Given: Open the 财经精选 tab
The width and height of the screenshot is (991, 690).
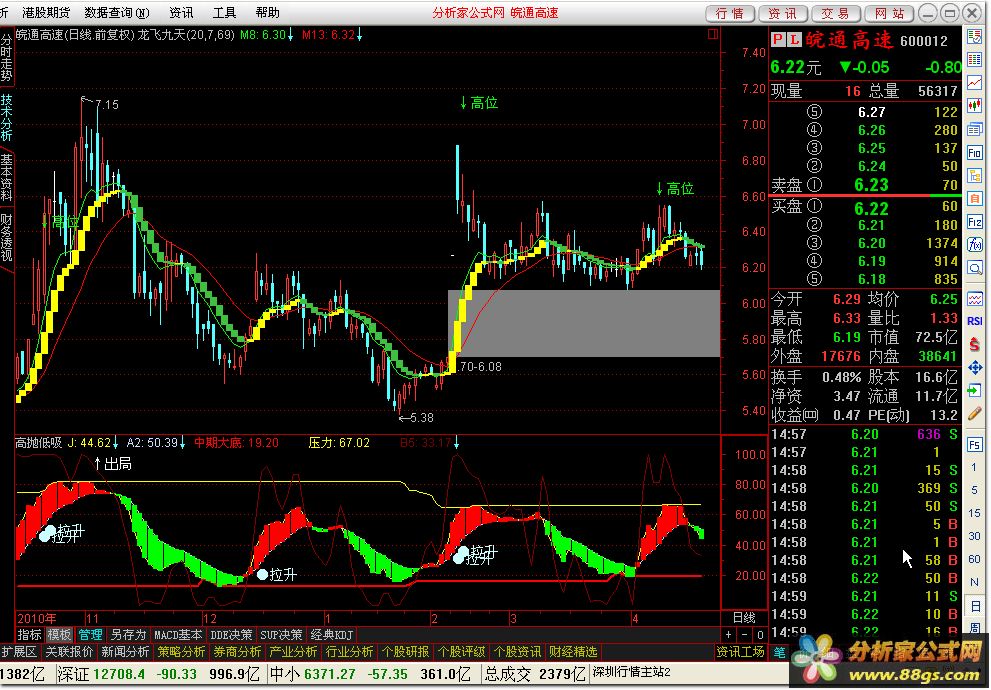Looking at the screenshot, I should click(573, 651).
